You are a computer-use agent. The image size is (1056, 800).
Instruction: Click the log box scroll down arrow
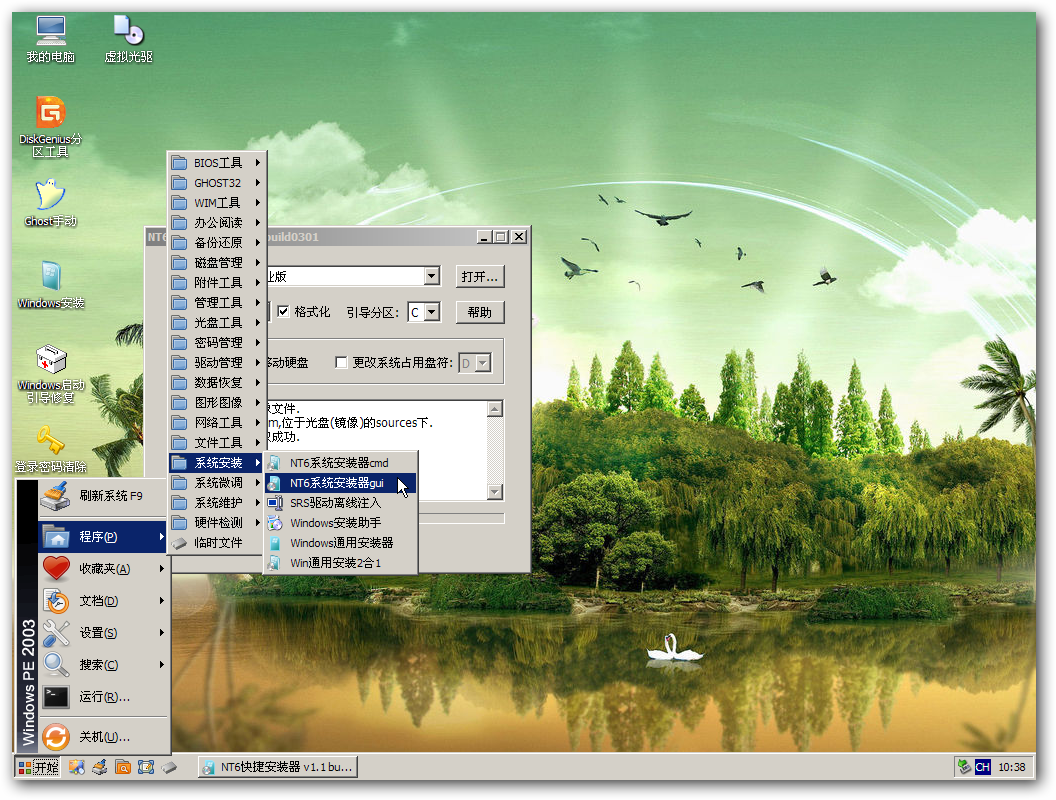(495, 492)
